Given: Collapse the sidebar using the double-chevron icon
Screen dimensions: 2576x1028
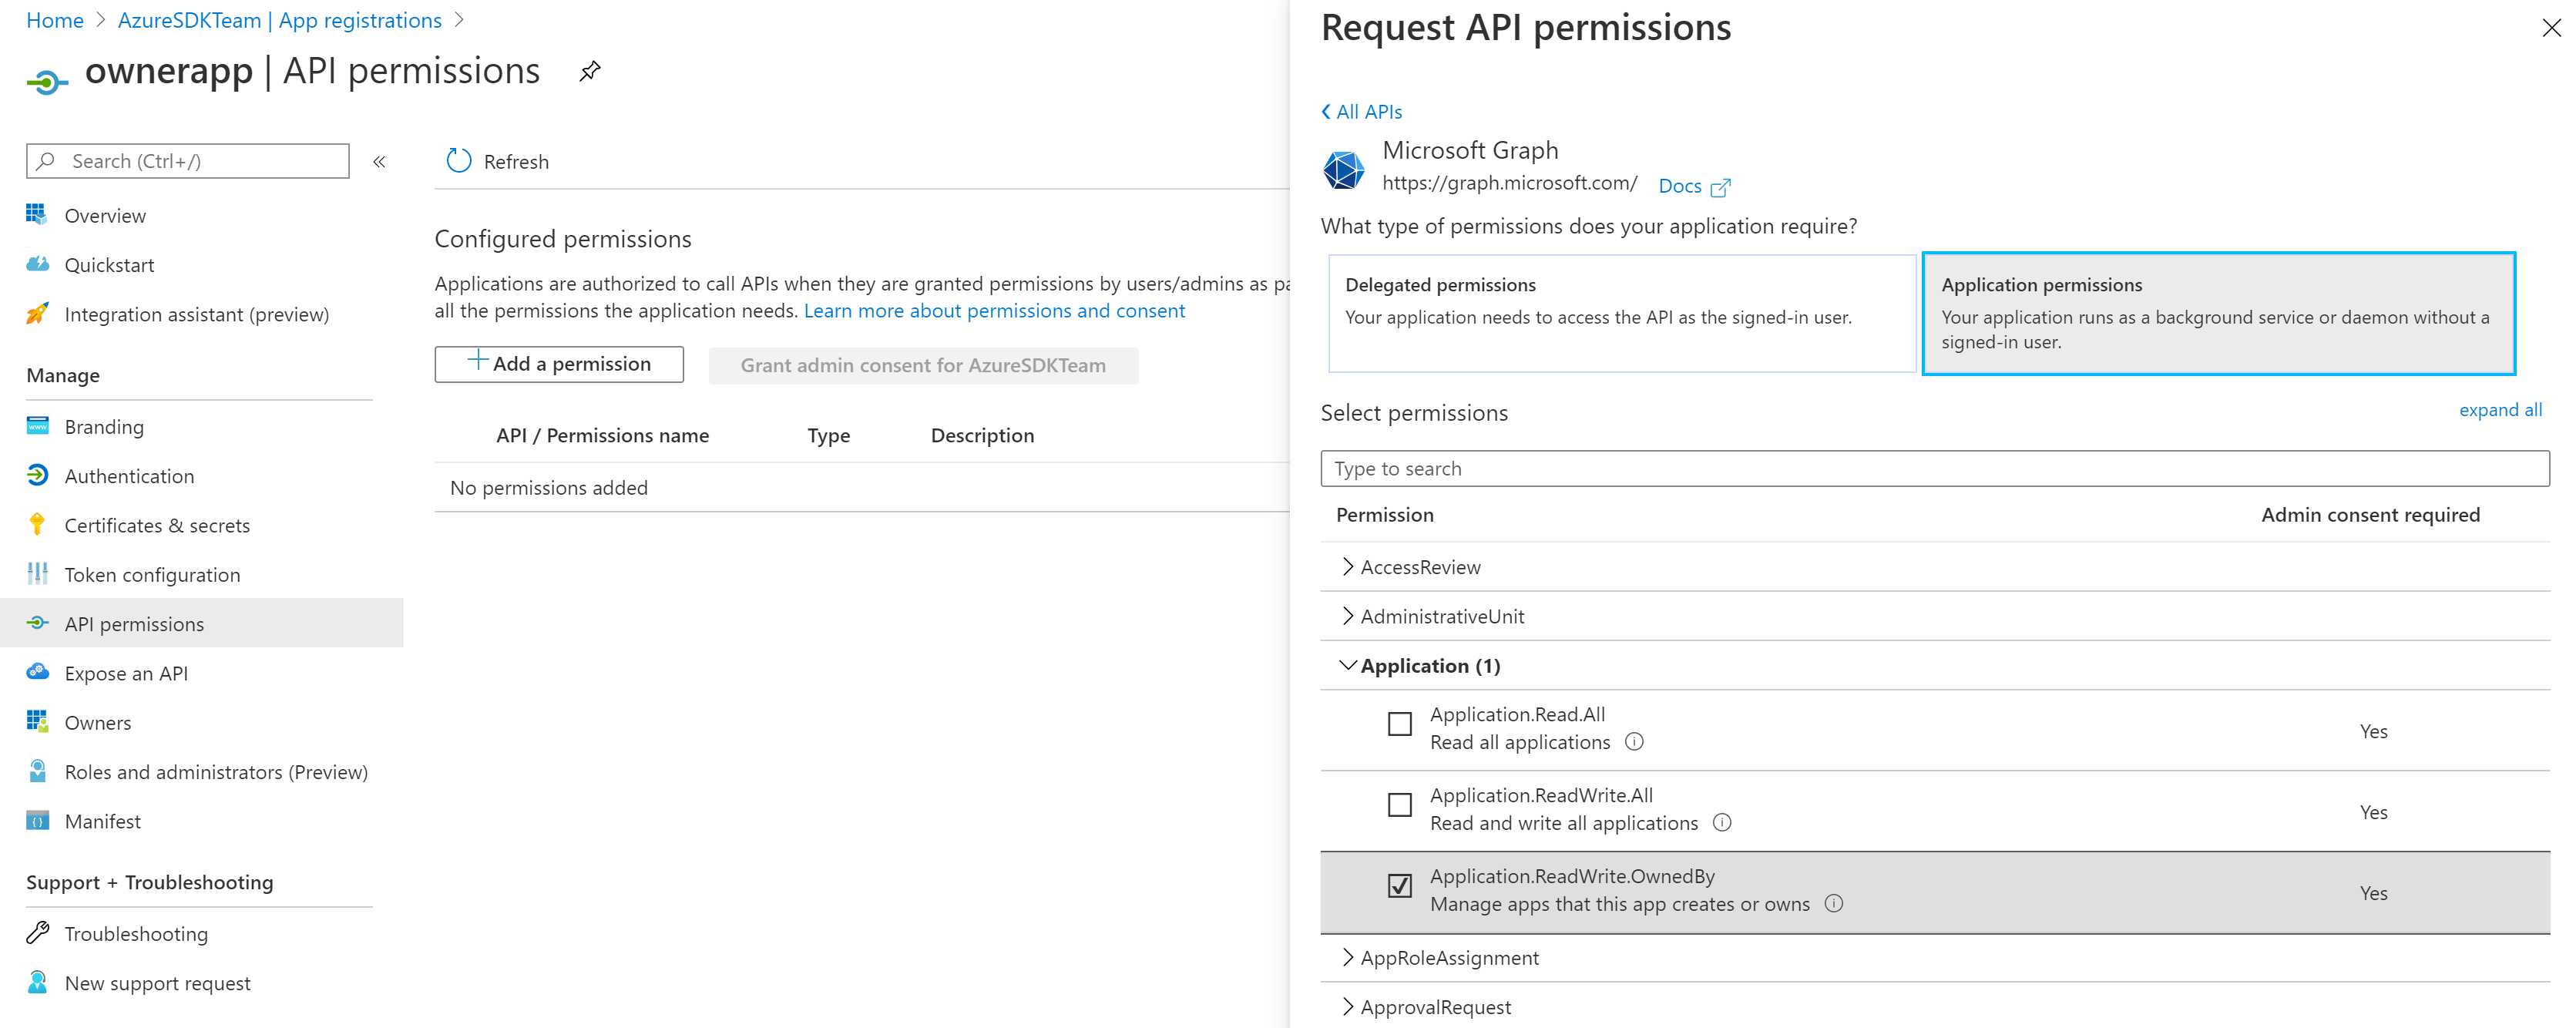Looking at the screenshot, I should click(x=379, y=162).
